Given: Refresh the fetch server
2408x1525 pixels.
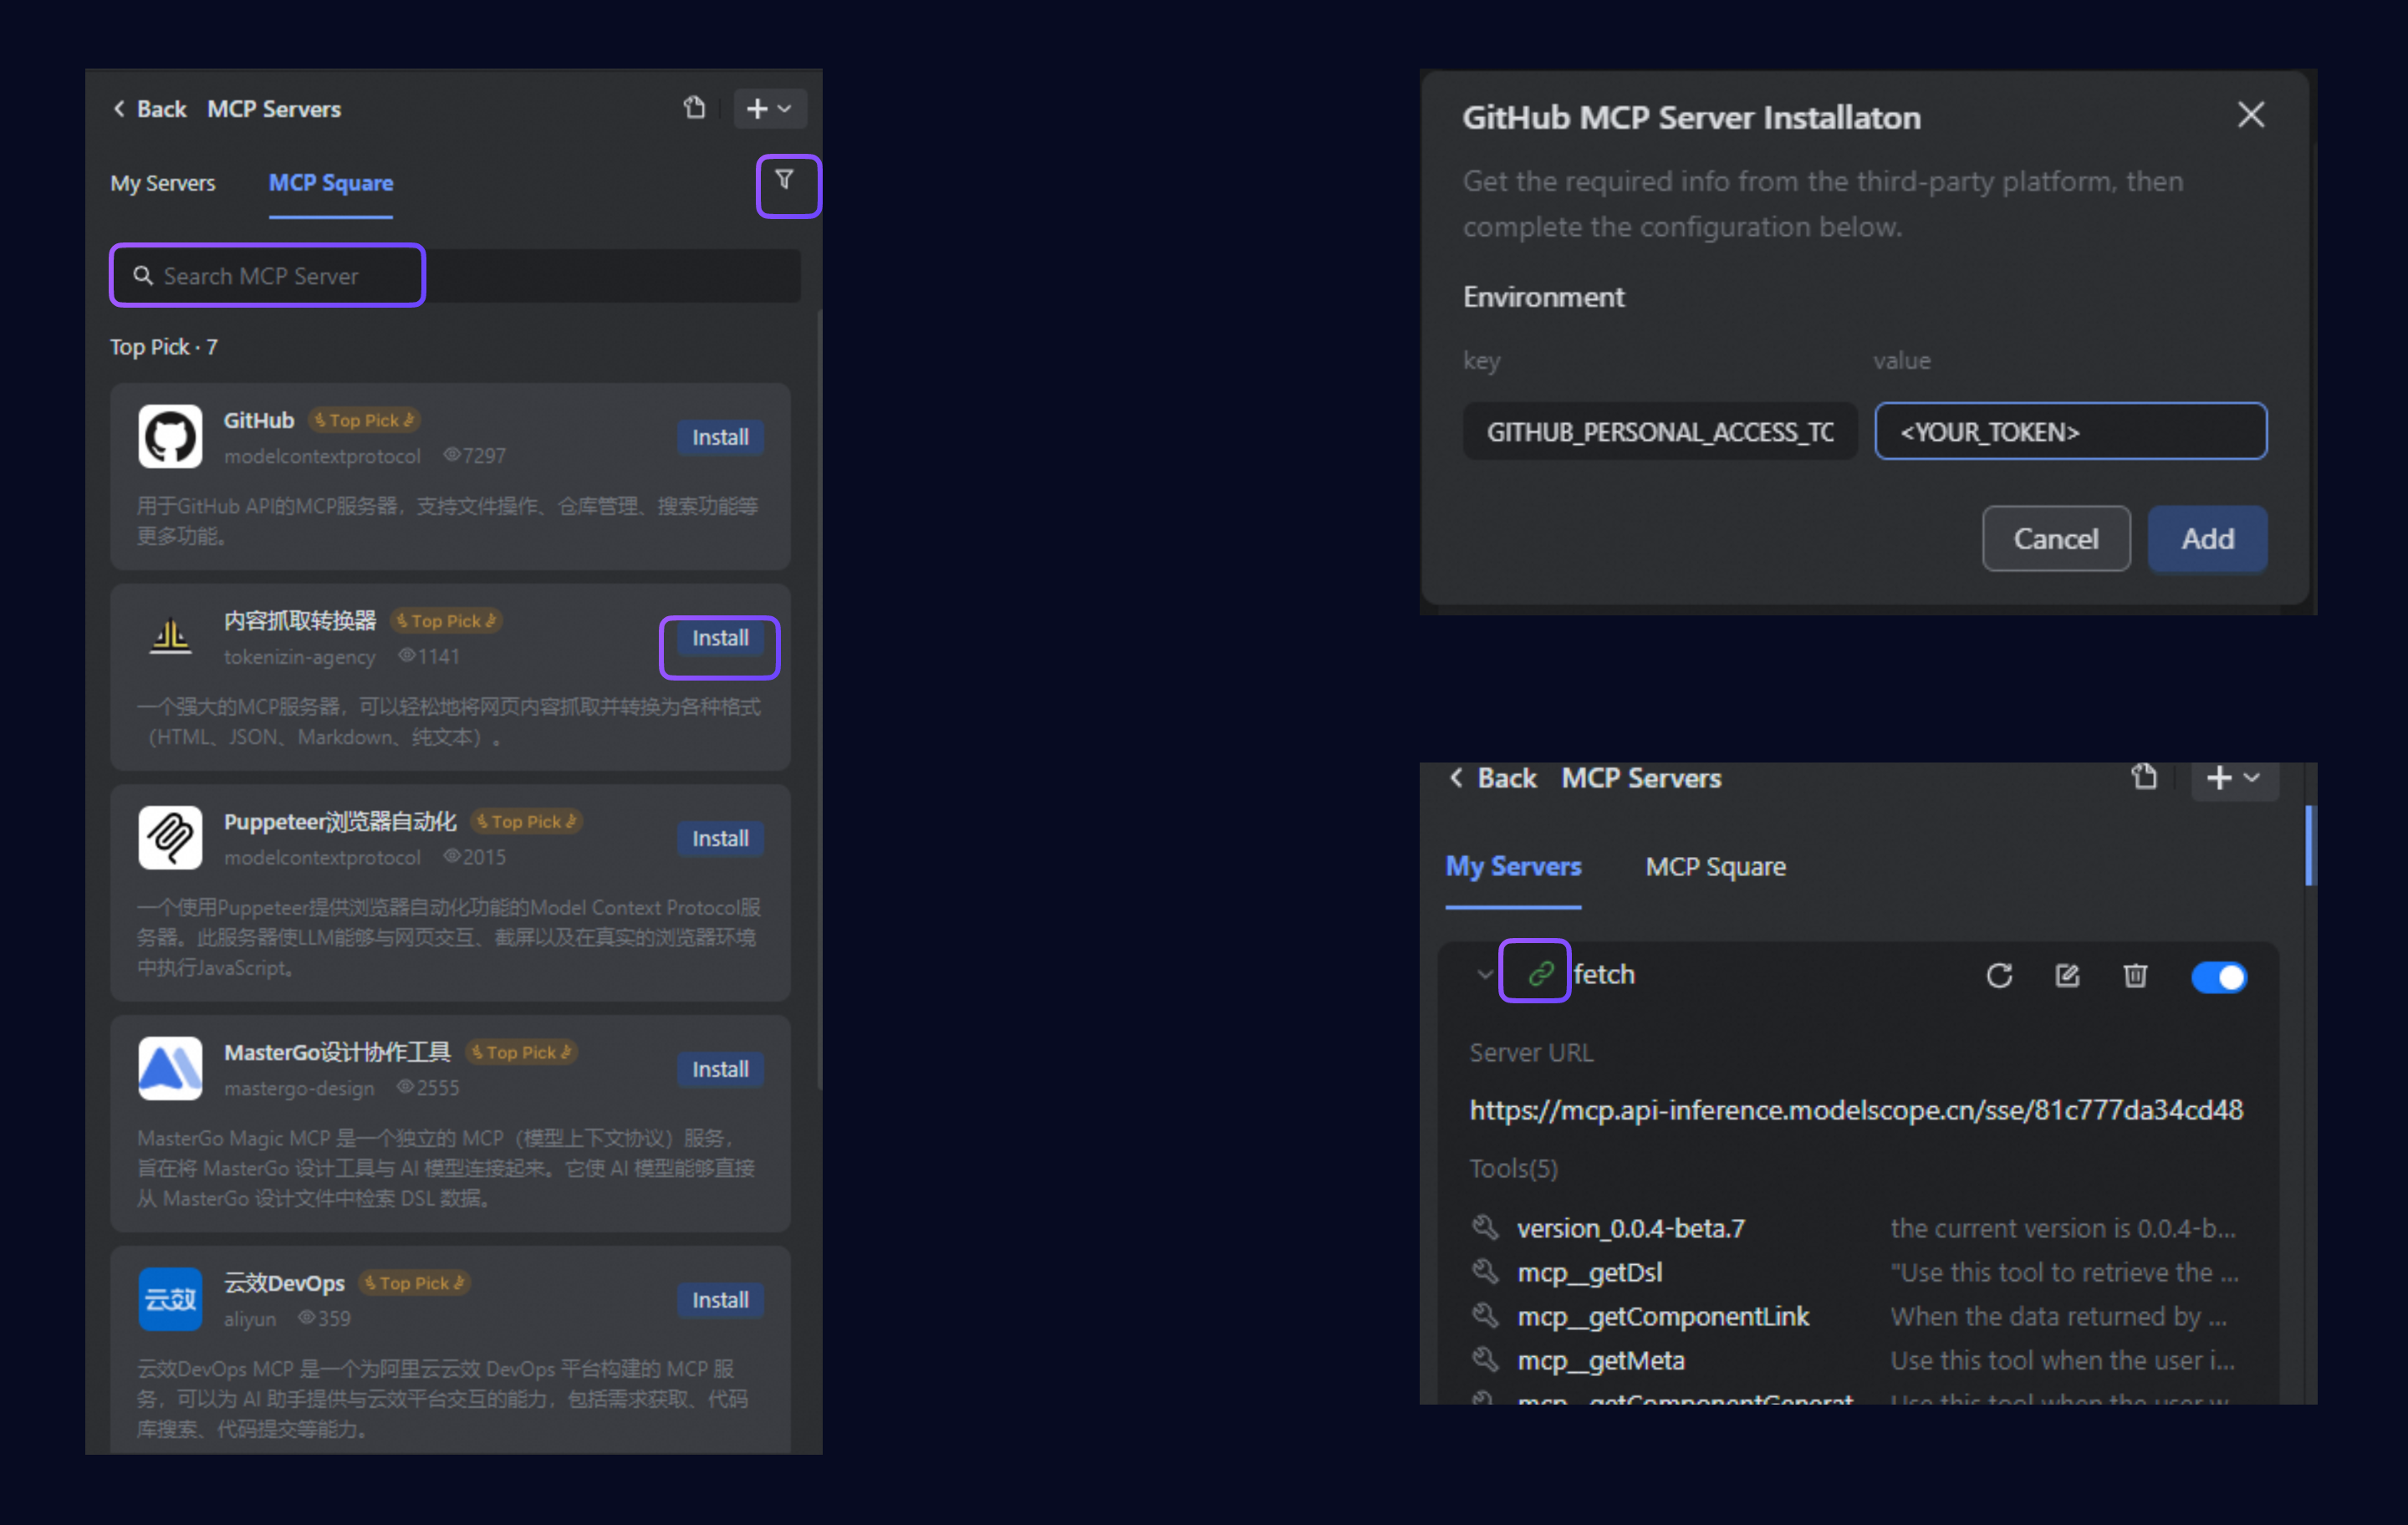Looking at the screenshot, I should click(1998, 976).
